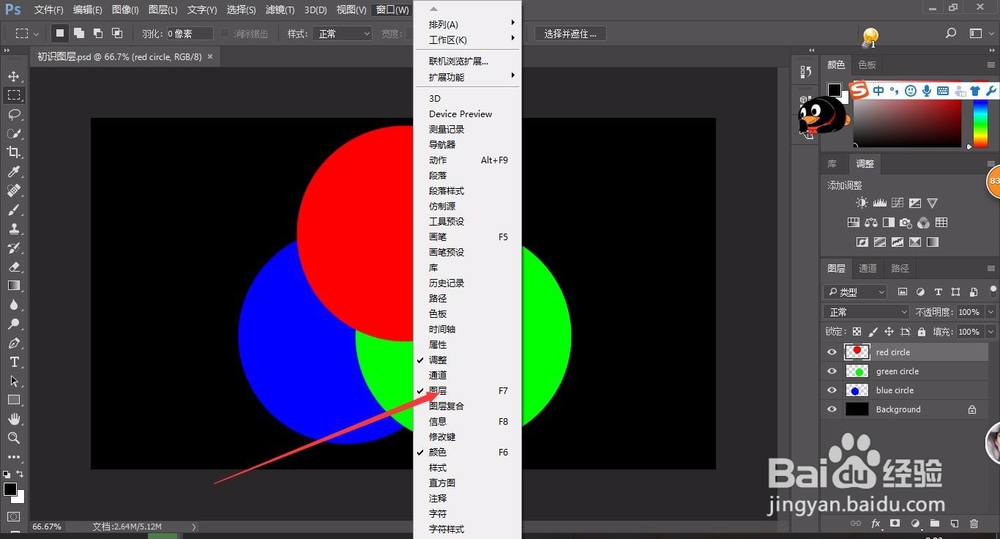Select the Gradient tool
This screenshot has height=539, width=1000.
[x=13, y=286]
